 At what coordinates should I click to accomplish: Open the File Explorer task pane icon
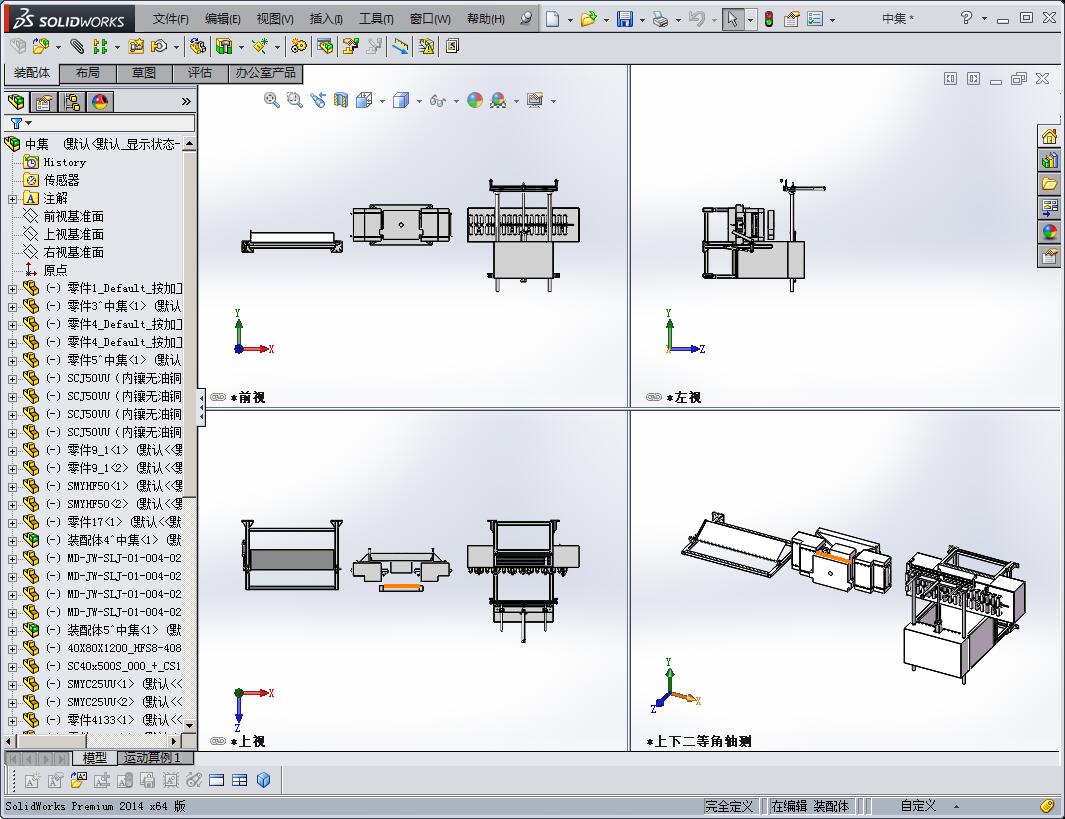tap(1049, 184)
